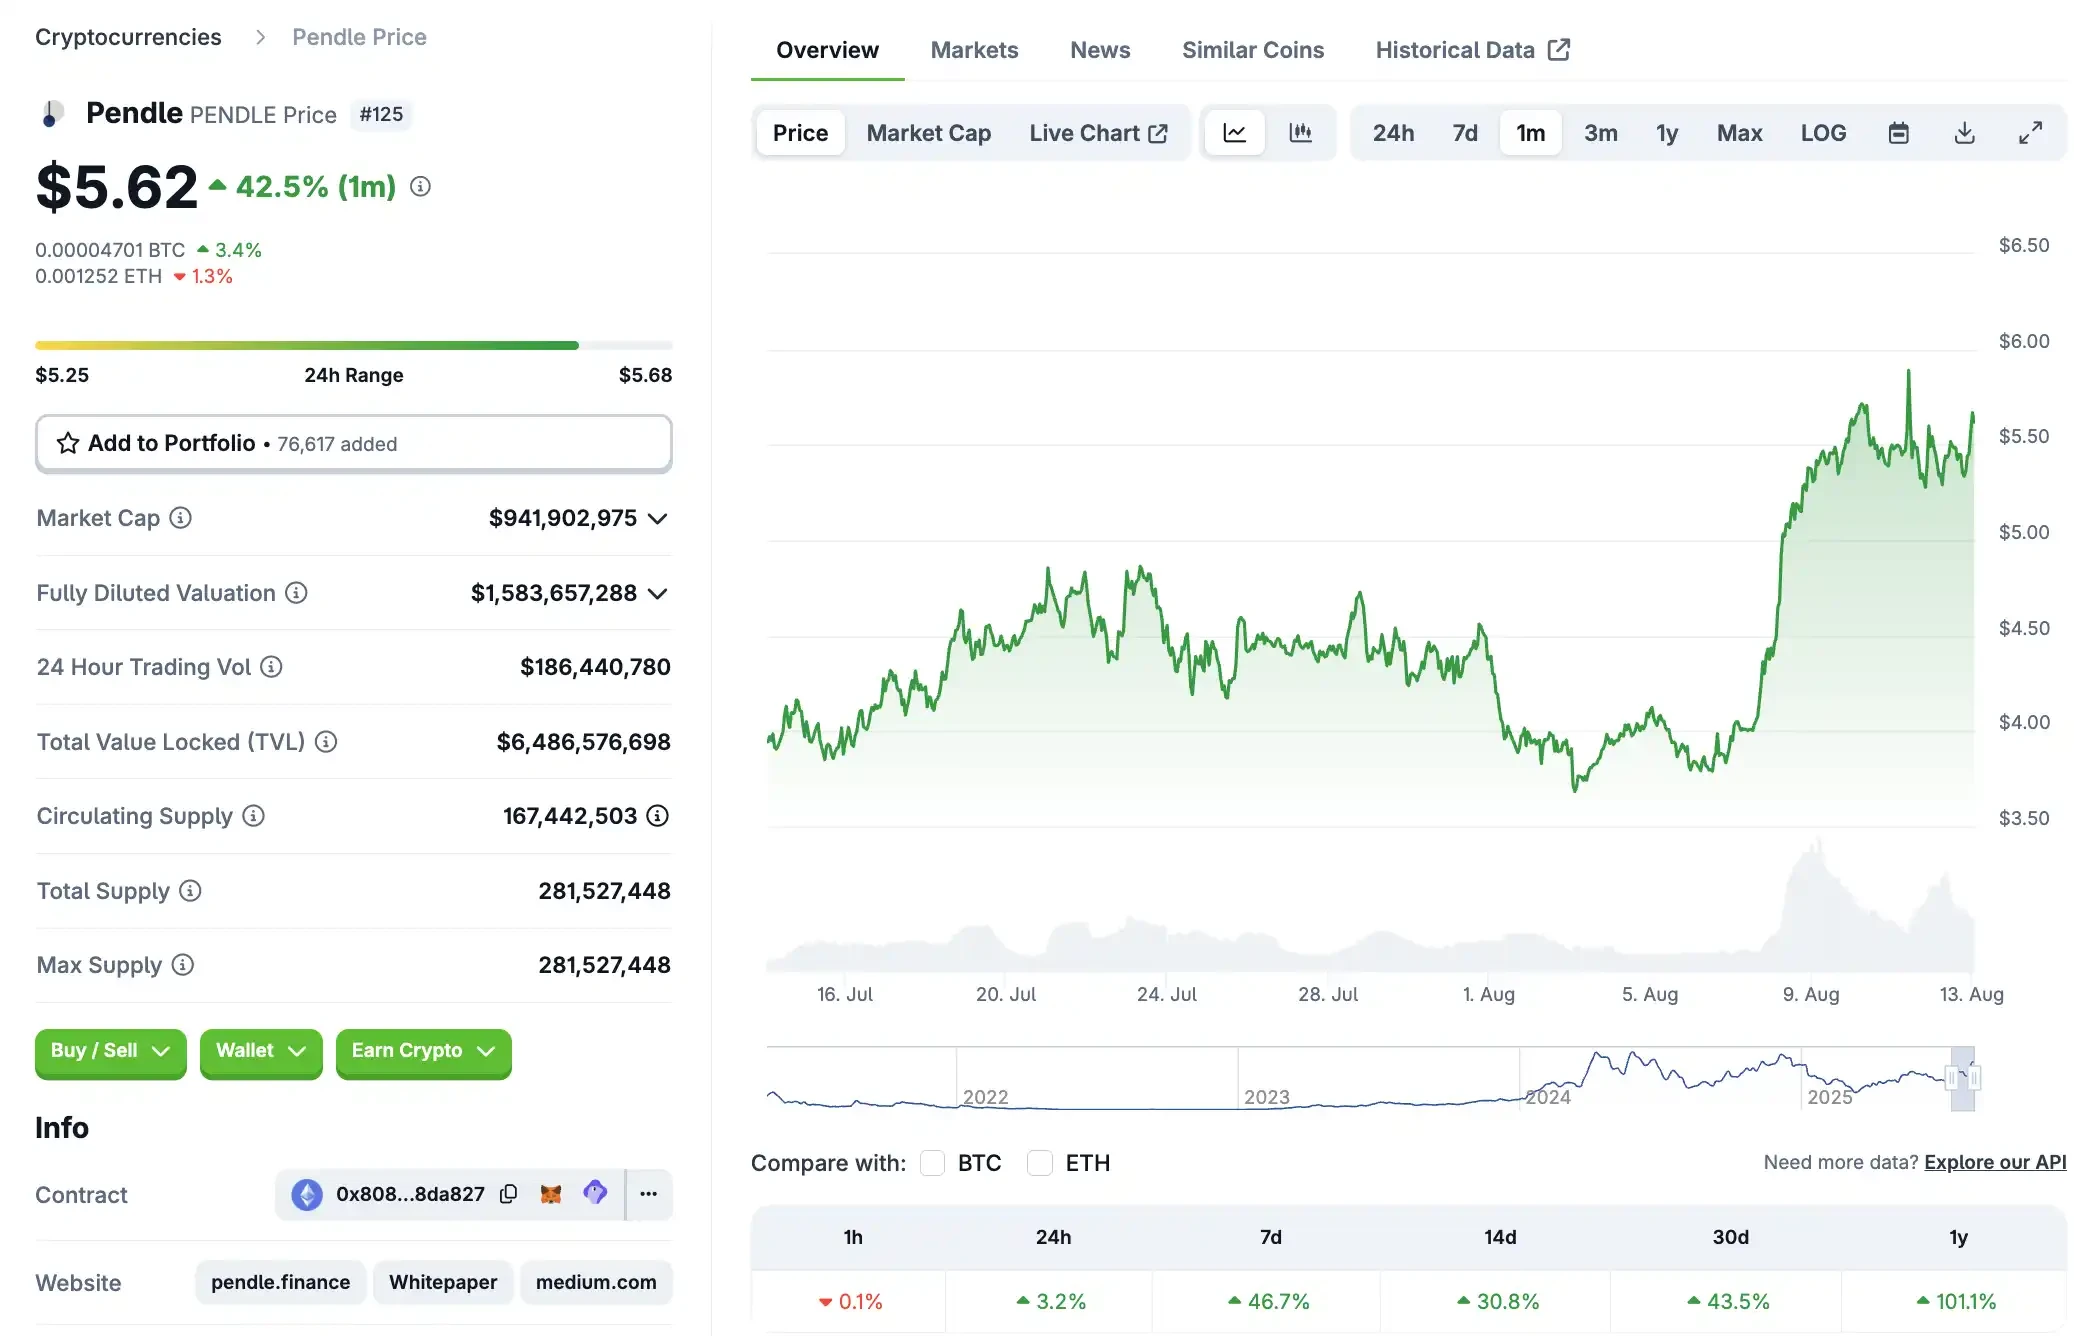The width and height of the screenshot is (2074, 1336).
Task: Download the chart data
Action: [x=1963, y=132]
